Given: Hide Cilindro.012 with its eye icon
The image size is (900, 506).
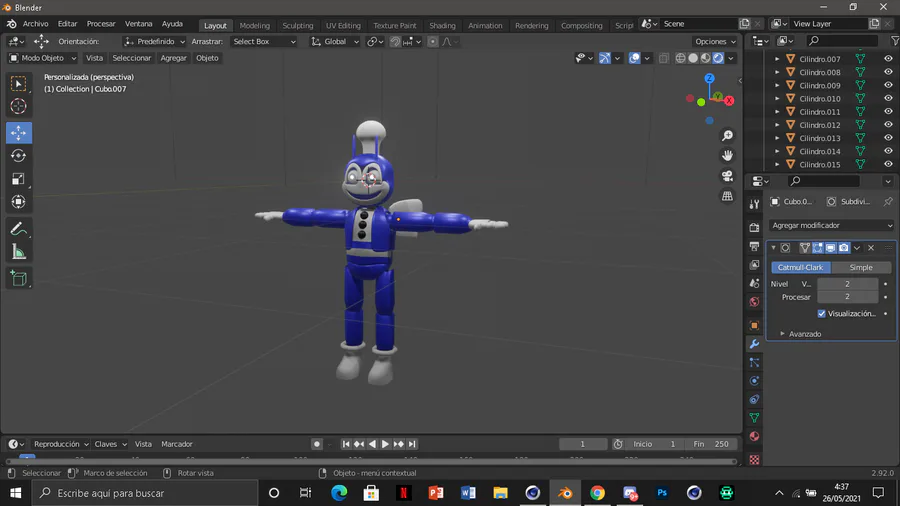Looking at the screenshot, I should point(888,124).
